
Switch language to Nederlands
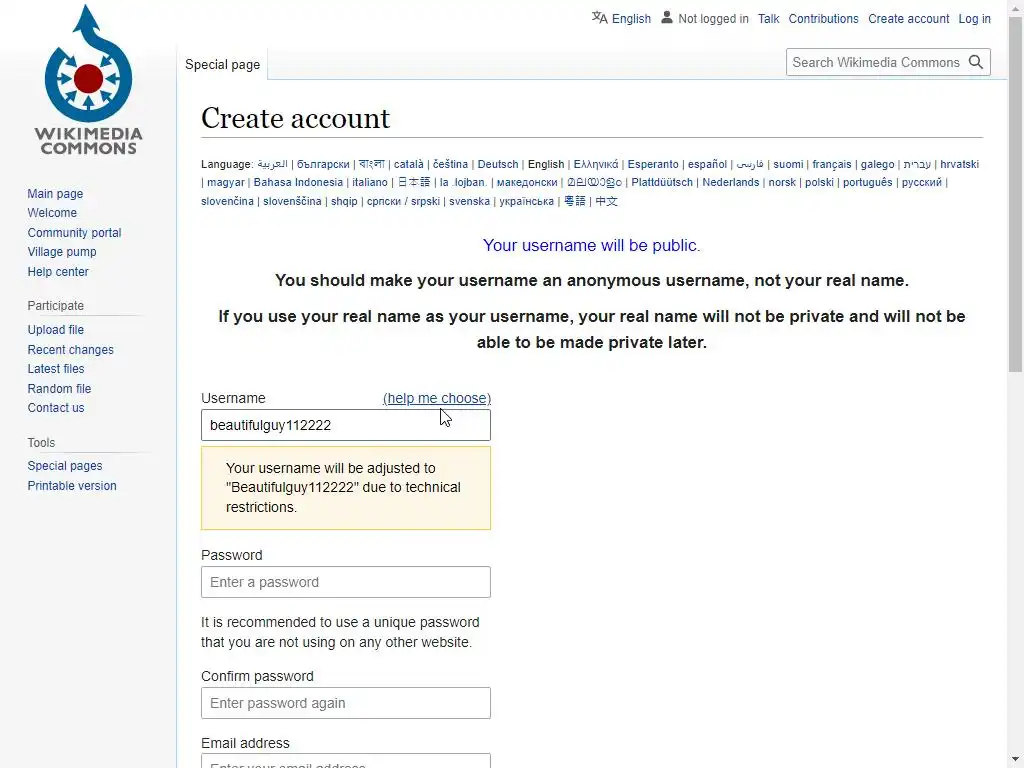[x=731, y=183]
